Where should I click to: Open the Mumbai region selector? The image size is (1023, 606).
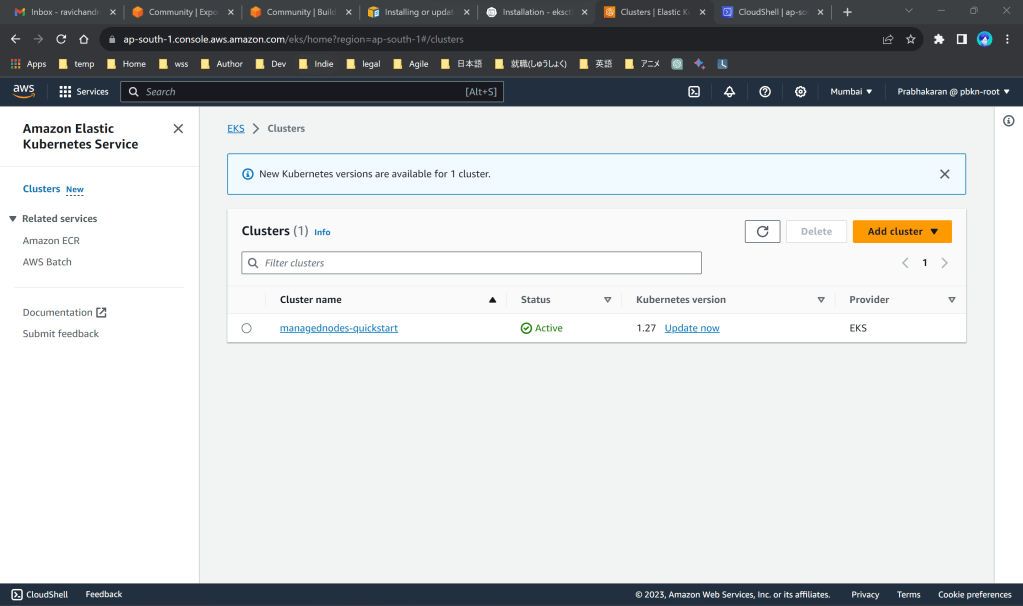tap(851, 91)
